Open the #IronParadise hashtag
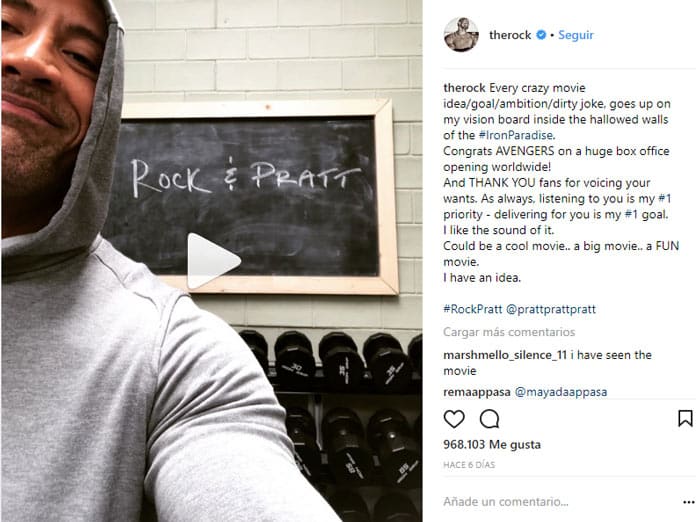Screen dimensions: 700x522 pyautogui.click(x=517, y=135)
